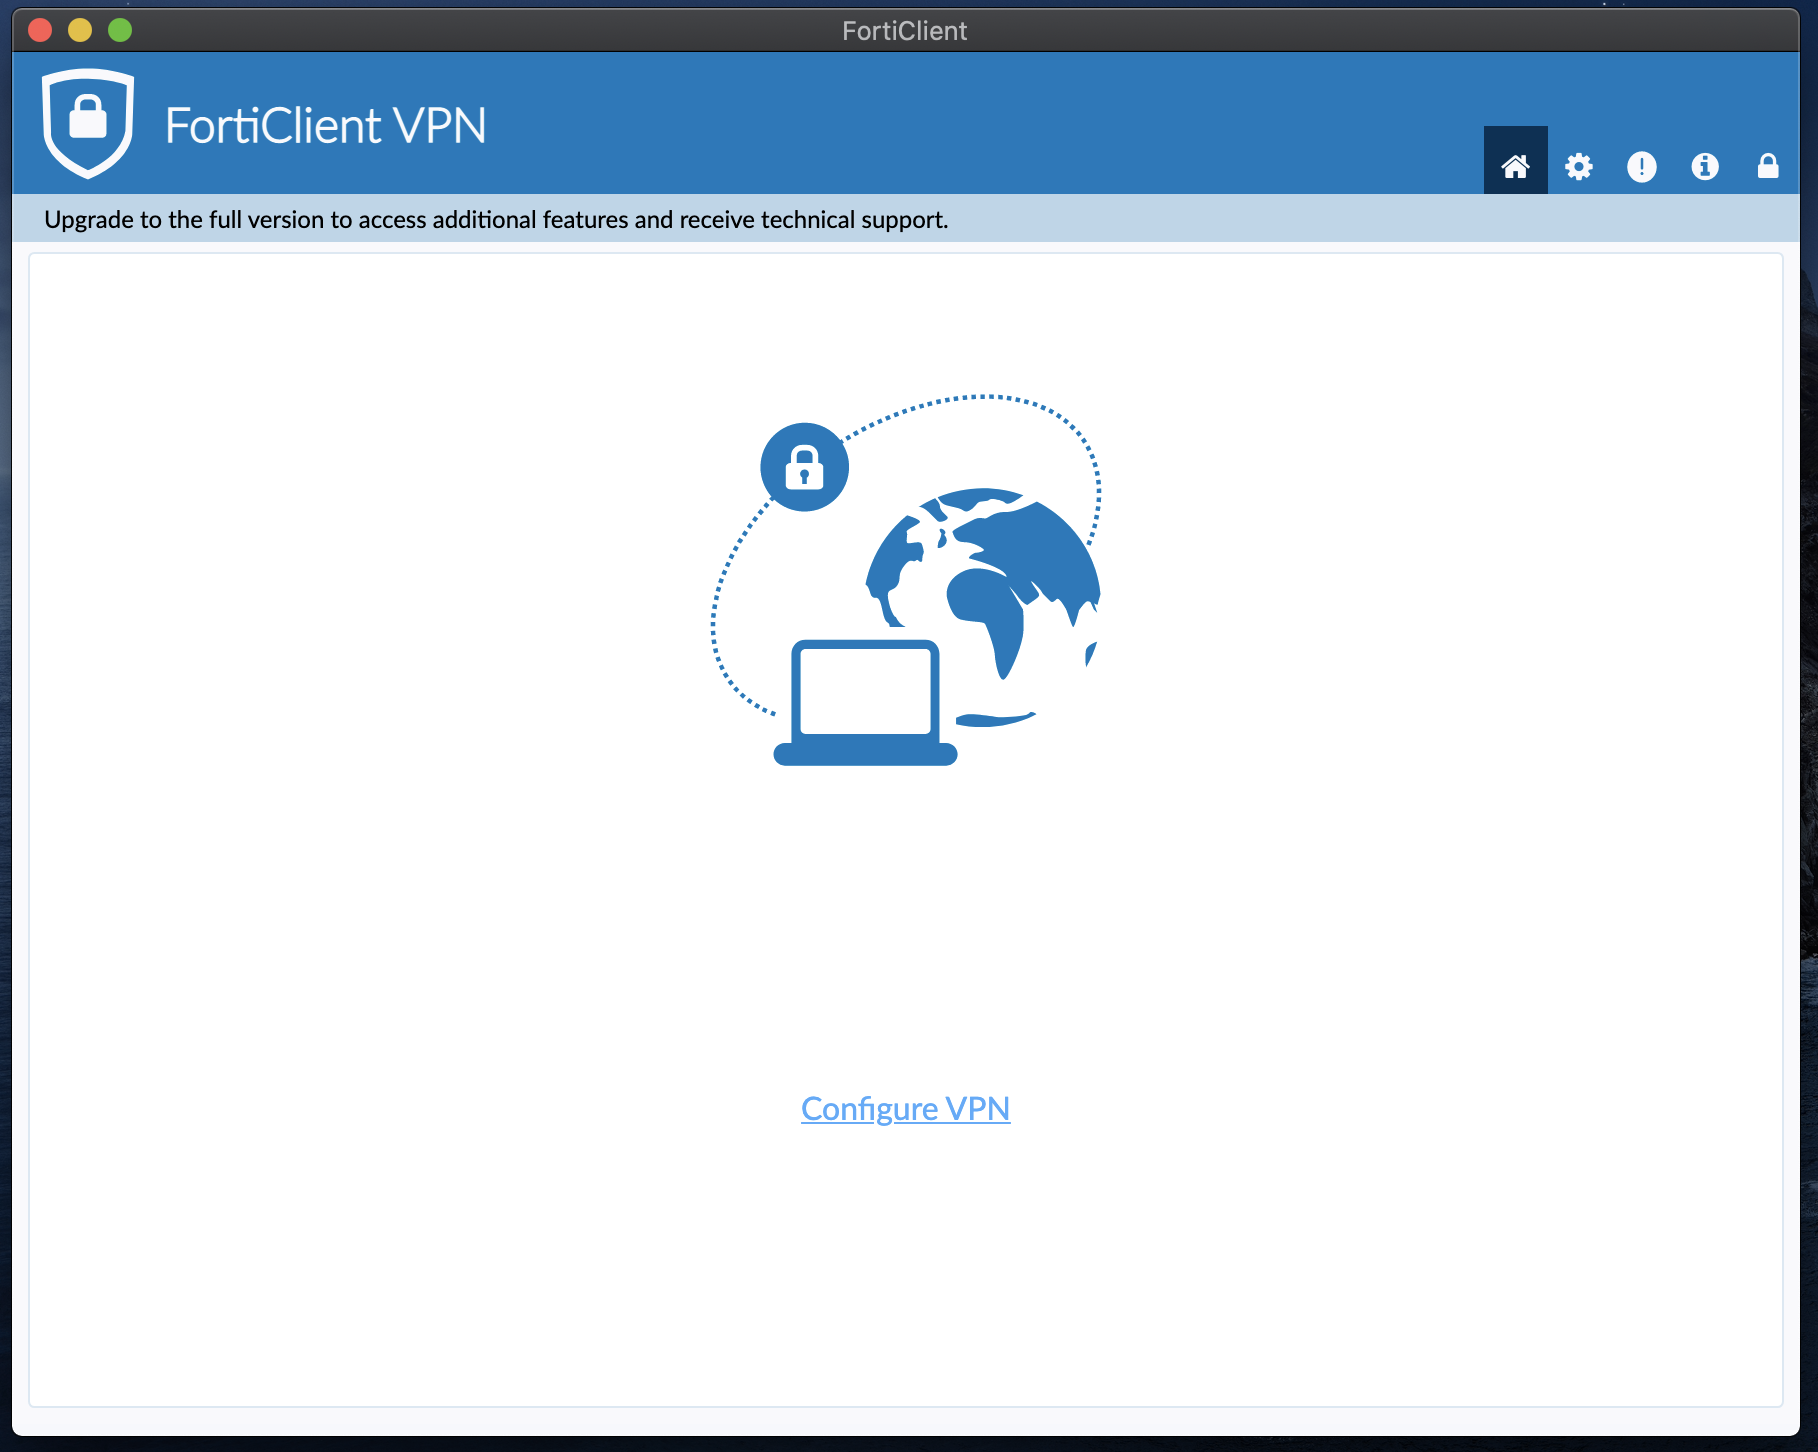Open the Configure VPN link
This screenshot has width=1818, height=1452.
click(905, 1109)
